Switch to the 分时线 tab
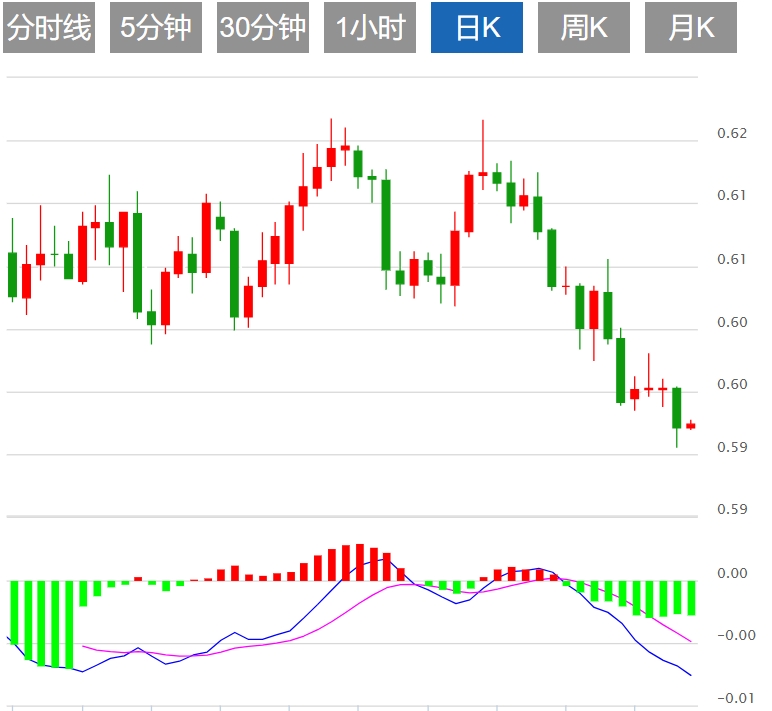This screenshot has width=772, height=711. coord(49,28)
